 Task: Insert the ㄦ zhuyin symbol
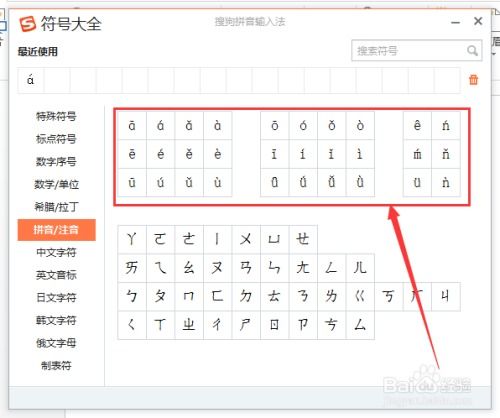[x=360, y=268]
